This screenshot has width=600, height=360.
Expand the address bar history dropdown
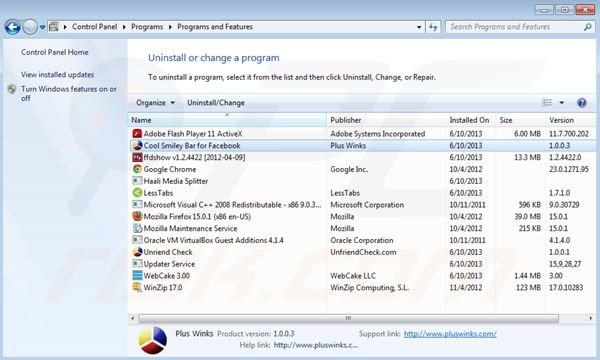pyautogui.click(x=419, y=27)
